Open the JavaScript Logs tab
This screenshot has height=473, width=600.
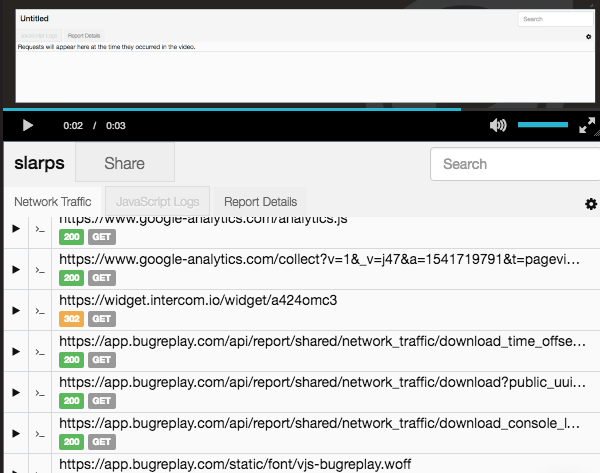click(158, 202)
